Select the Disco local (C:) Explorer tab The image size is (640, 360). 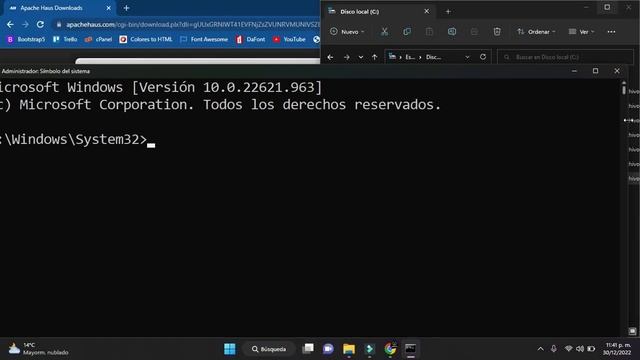pos(379,11)
